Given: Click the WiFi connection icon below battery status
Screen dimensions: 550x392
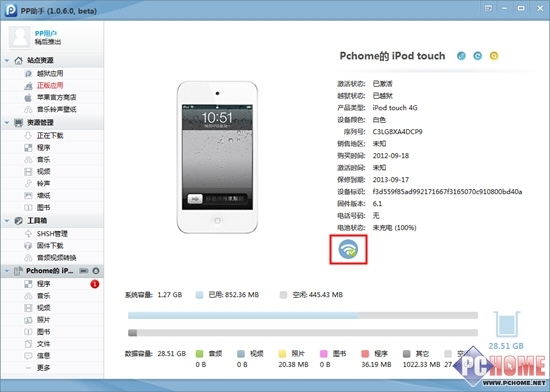Looking at the screenshot, I should [348, 249].
